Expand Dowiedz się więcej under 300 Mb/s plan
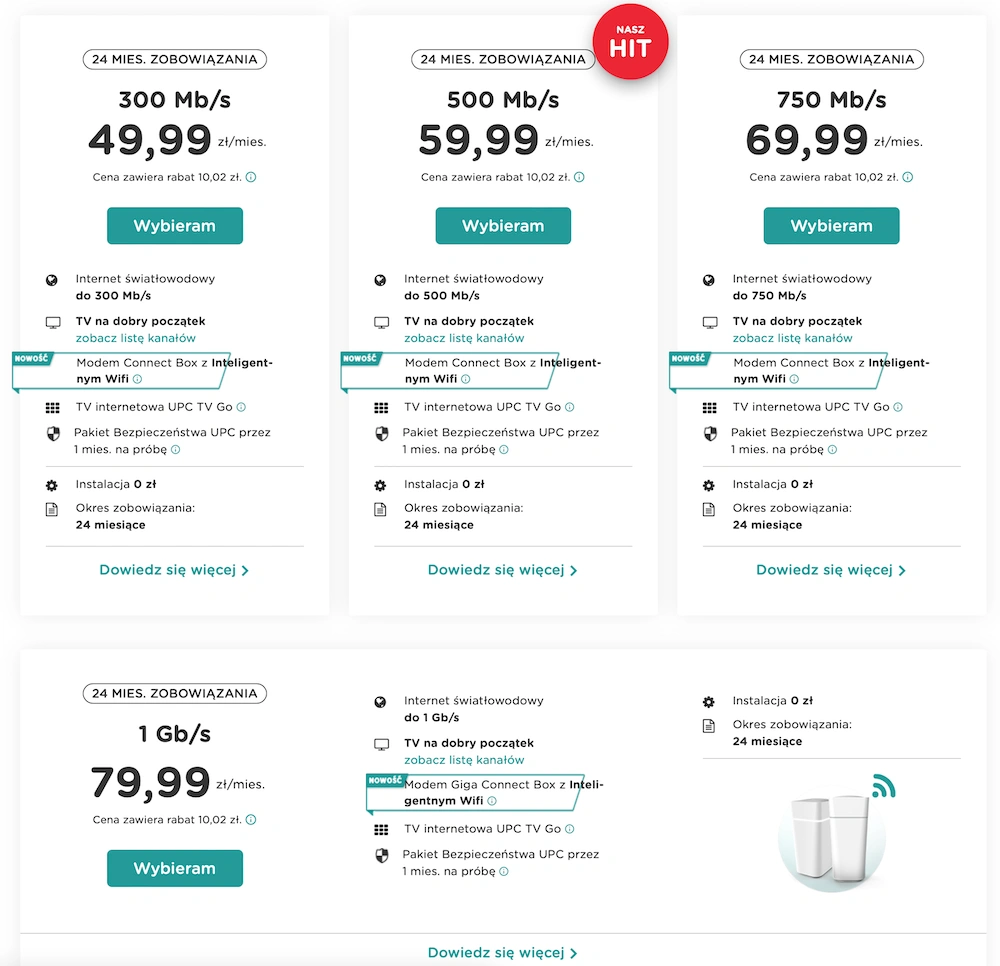This screenshot has width=1000, height=966. 174,570
